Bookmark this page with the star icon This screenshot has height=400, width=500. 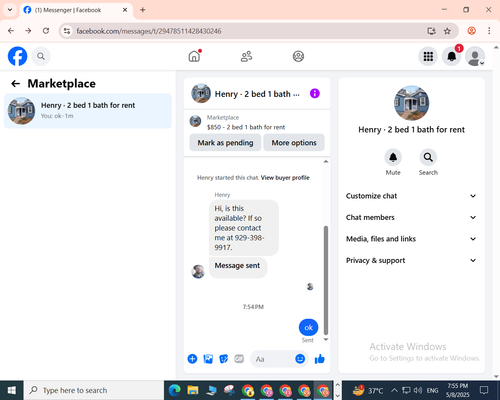coord(447,31)
